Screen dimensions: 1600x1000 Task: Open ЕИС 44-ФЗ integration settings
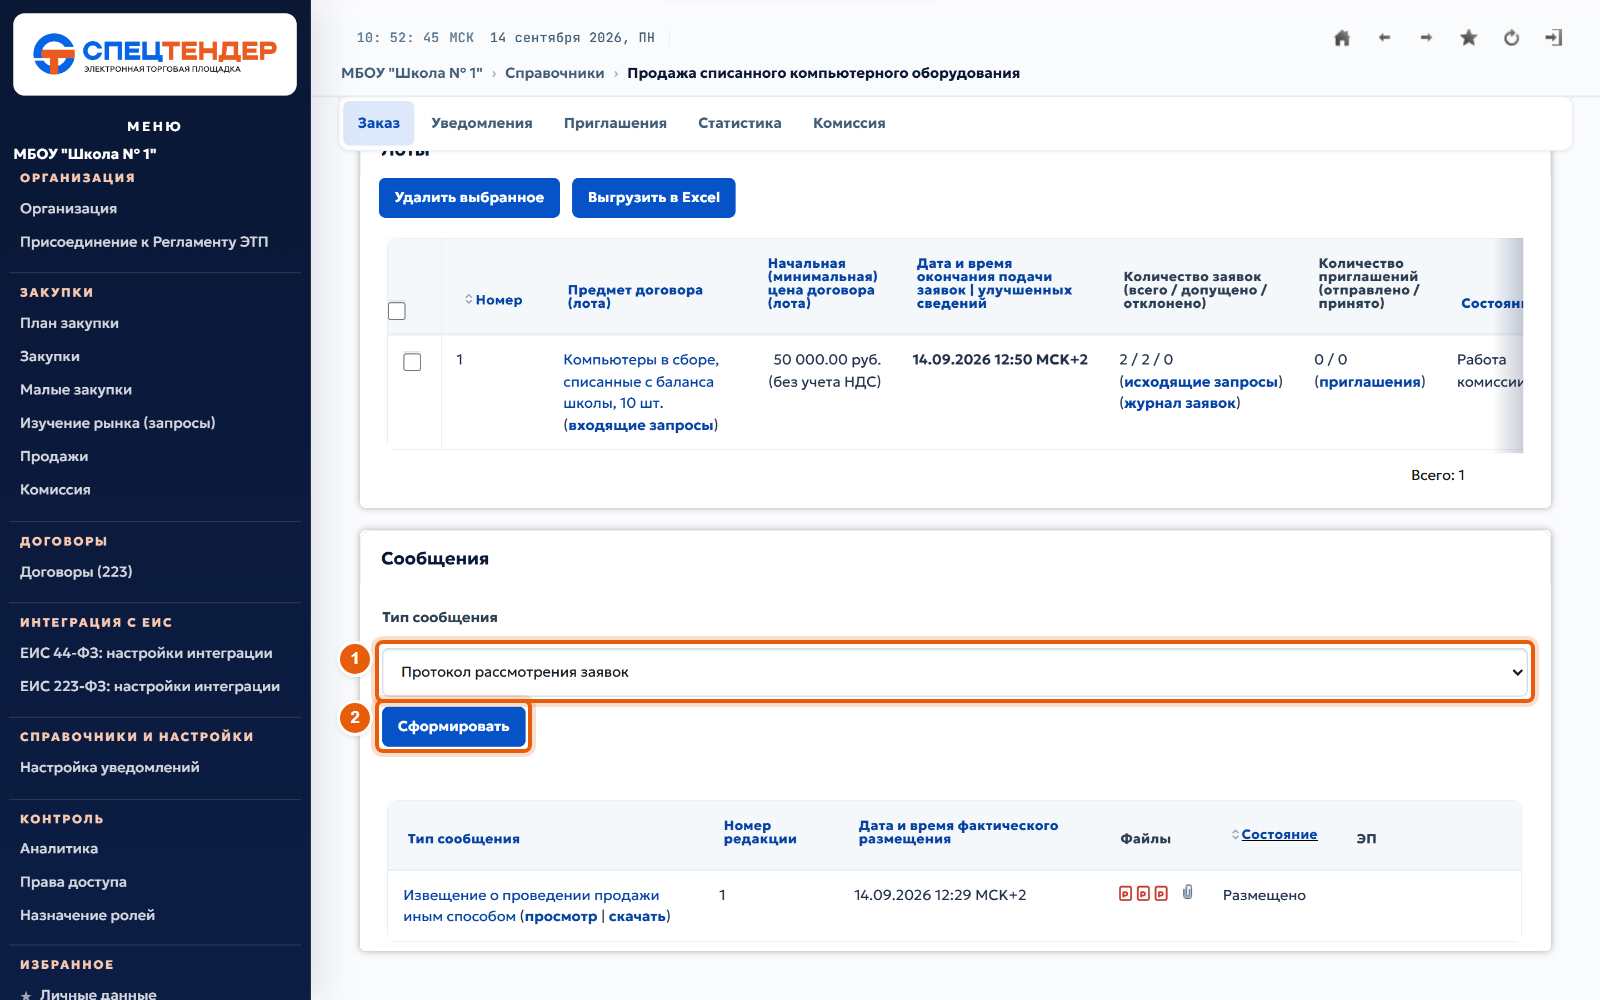(146, 653)
